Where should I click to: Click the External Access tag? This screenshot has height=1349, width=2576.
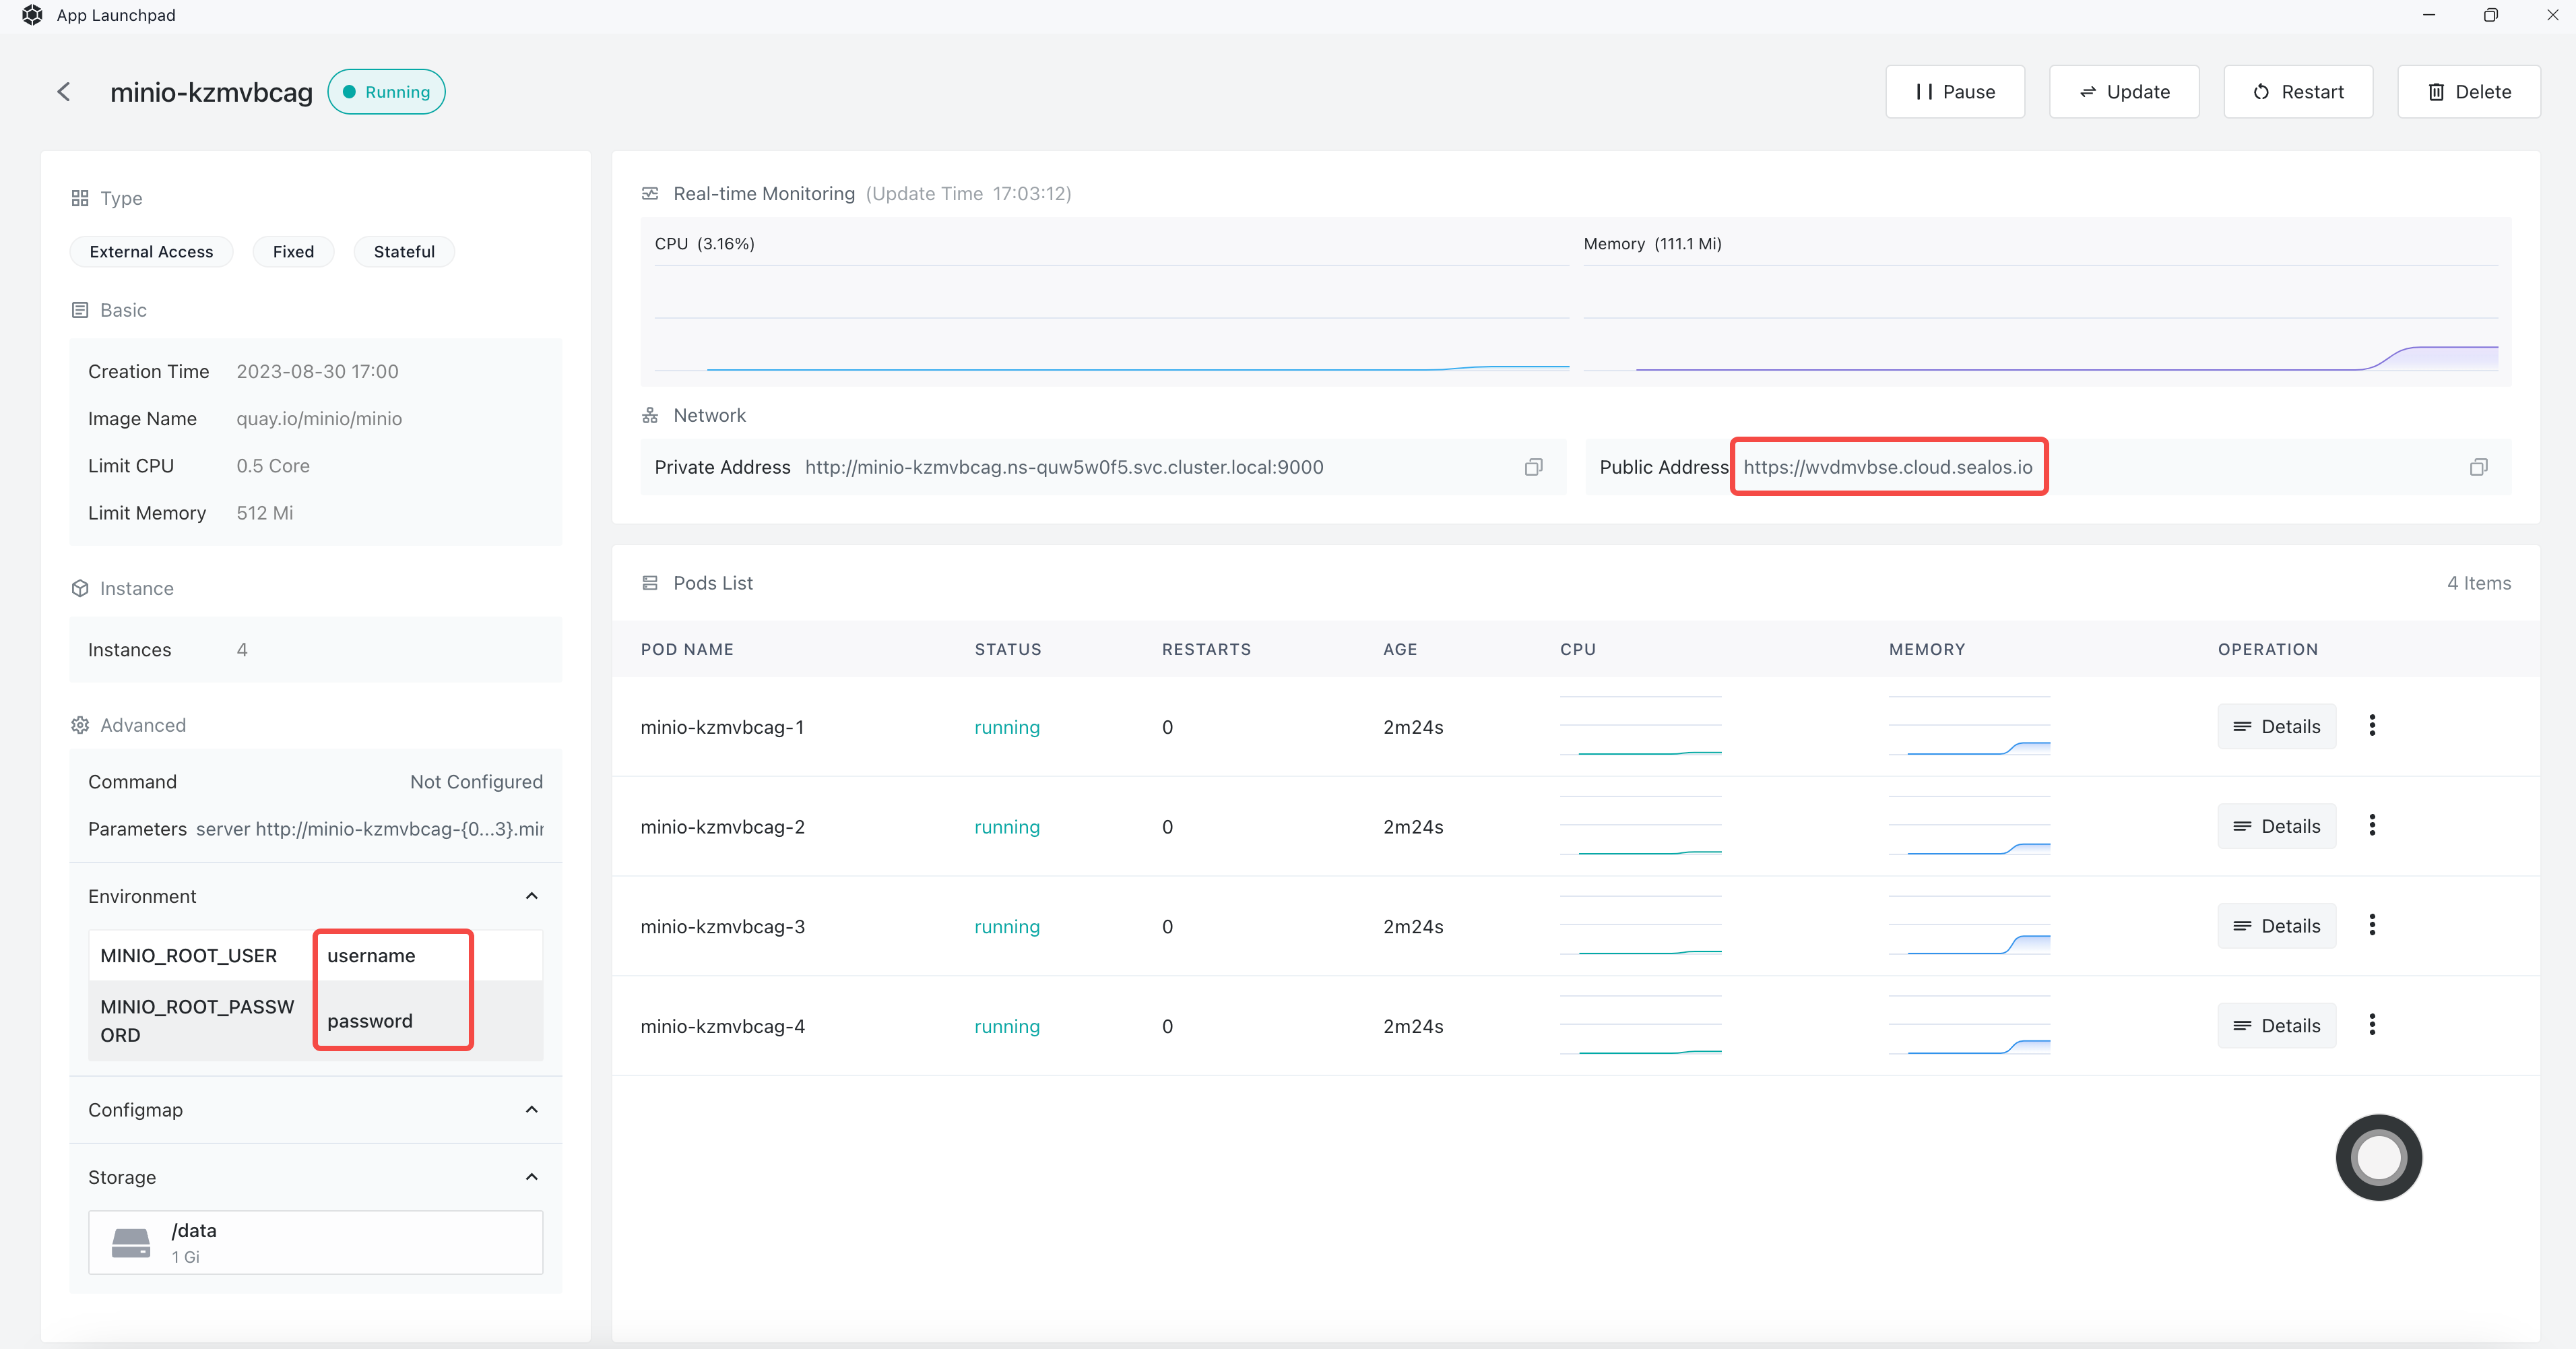tap(151, 252)
